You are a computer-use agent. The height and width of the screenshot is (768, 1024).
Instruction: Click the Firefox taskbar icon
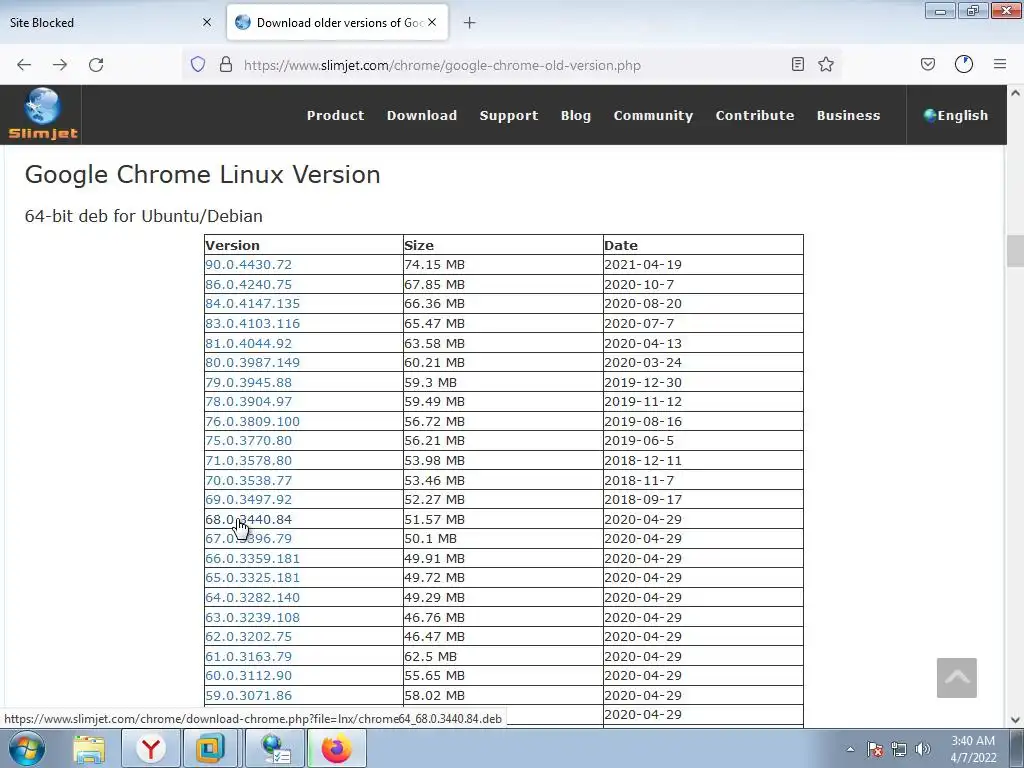click(336, 749)
